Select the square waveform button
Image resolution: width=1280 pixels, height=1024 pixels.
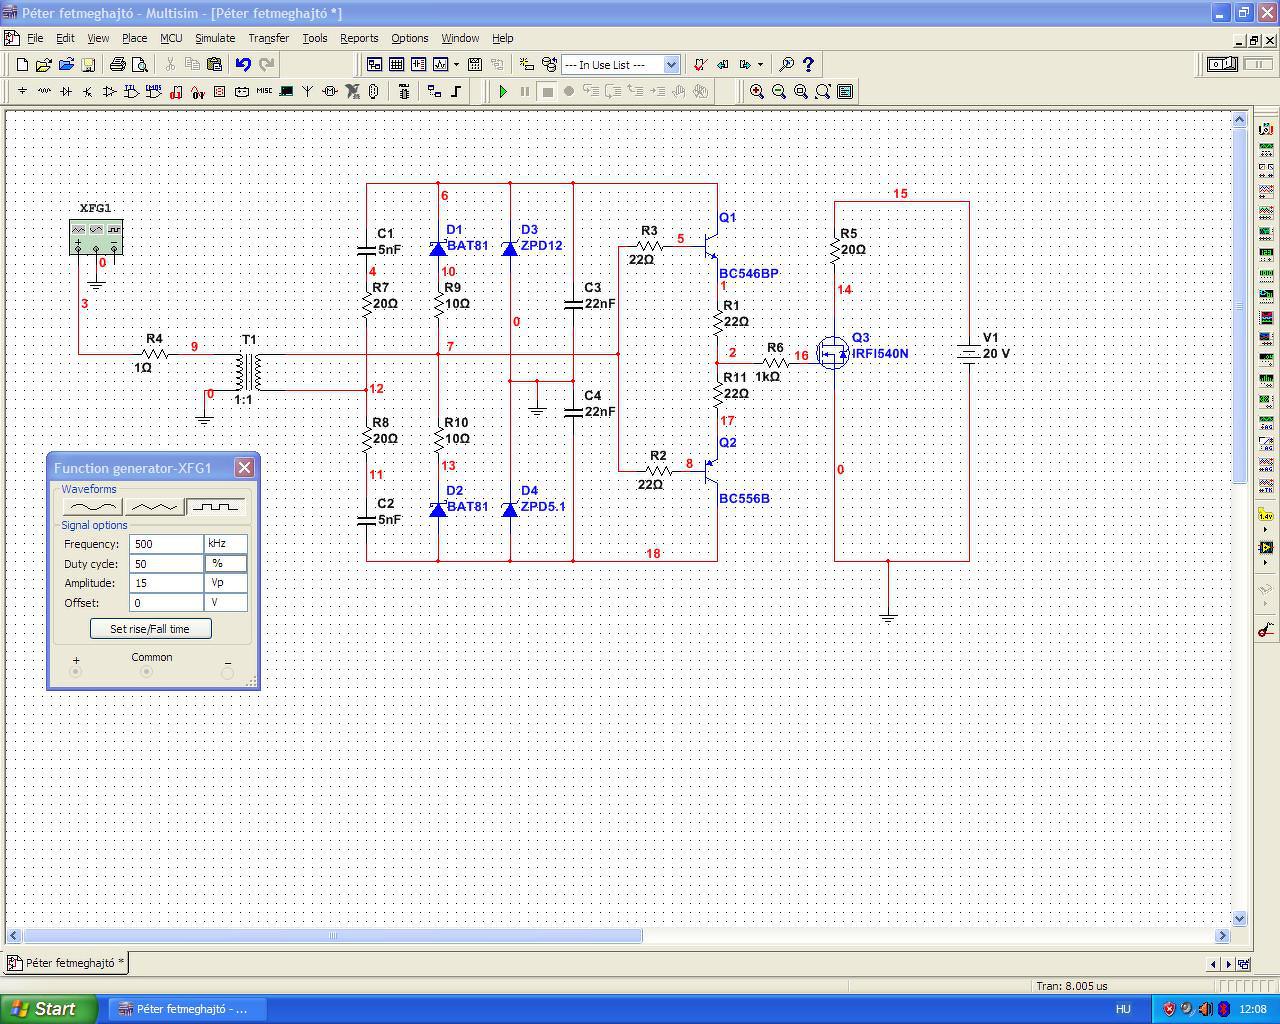[216, 507]
